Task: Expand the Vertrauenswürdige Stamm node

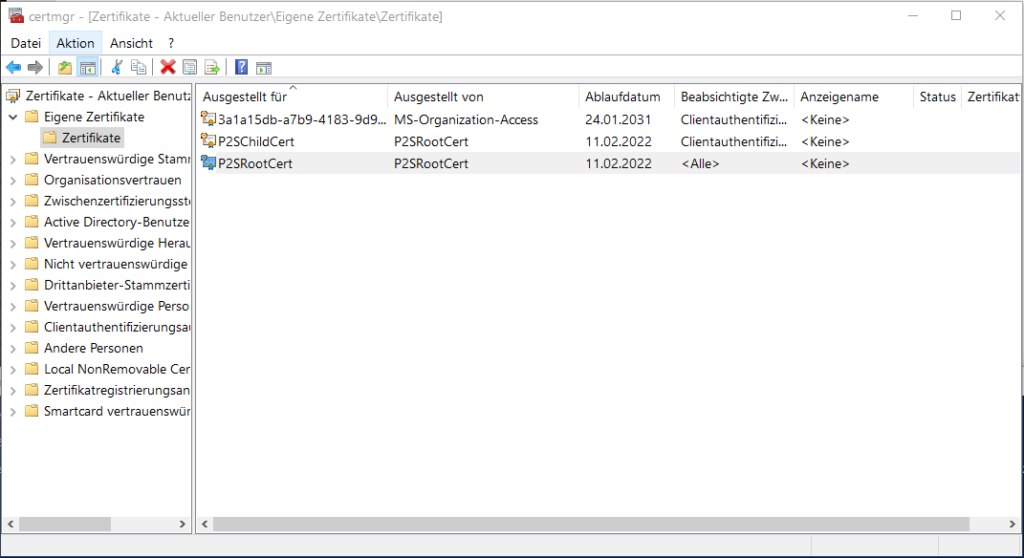Action: pyautogui.click(x=13, y=159)
